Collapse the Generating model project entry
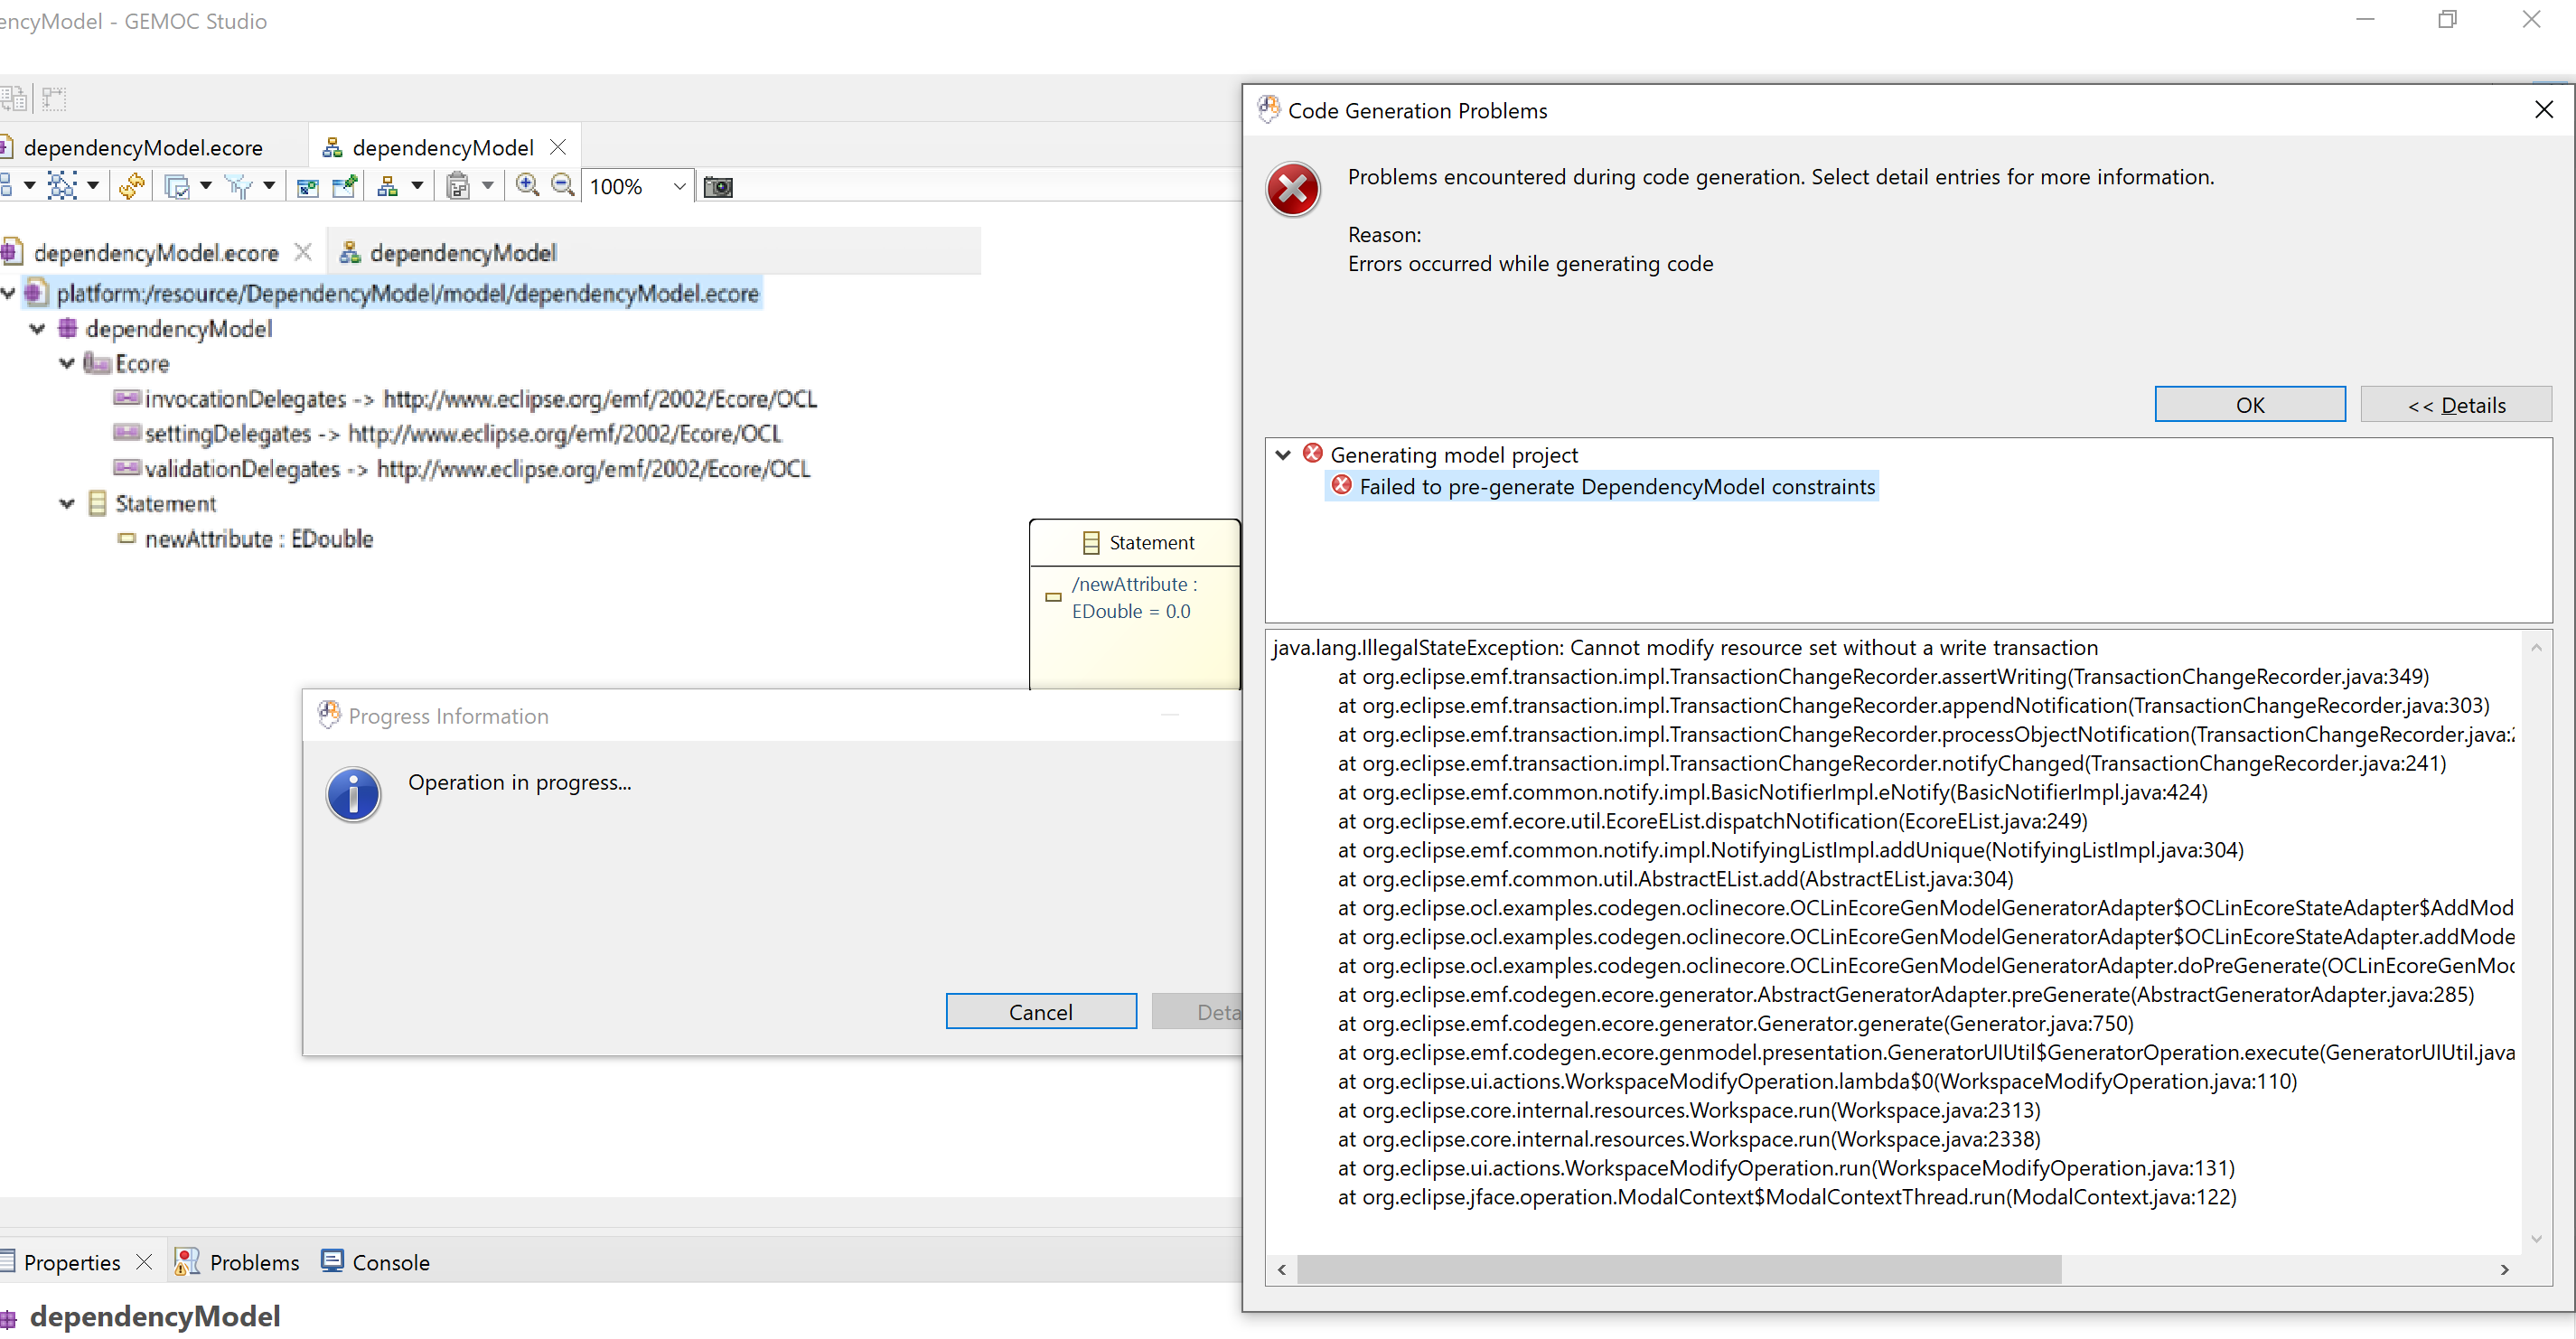The height and width of the screenshot is (1339, 2576). click(x=1283, y=455)
